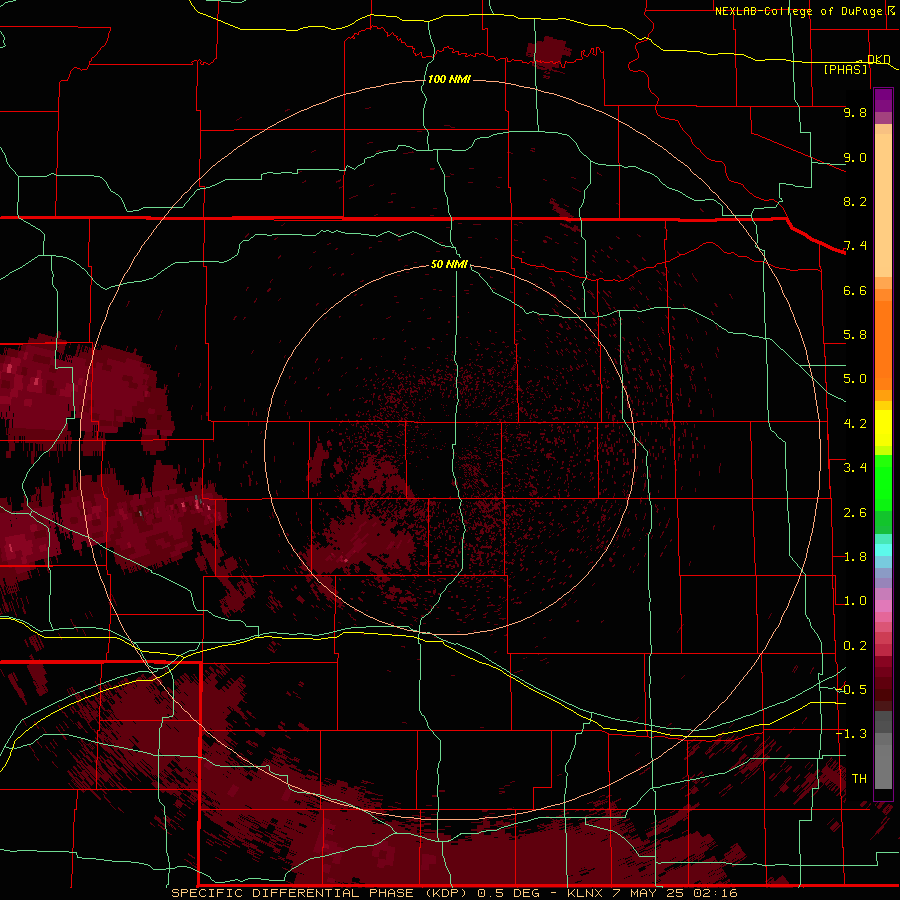Screen dimensions: 900x900
Task: Click the 1.0 value on the color scale
Action: (x=855, y=601)
